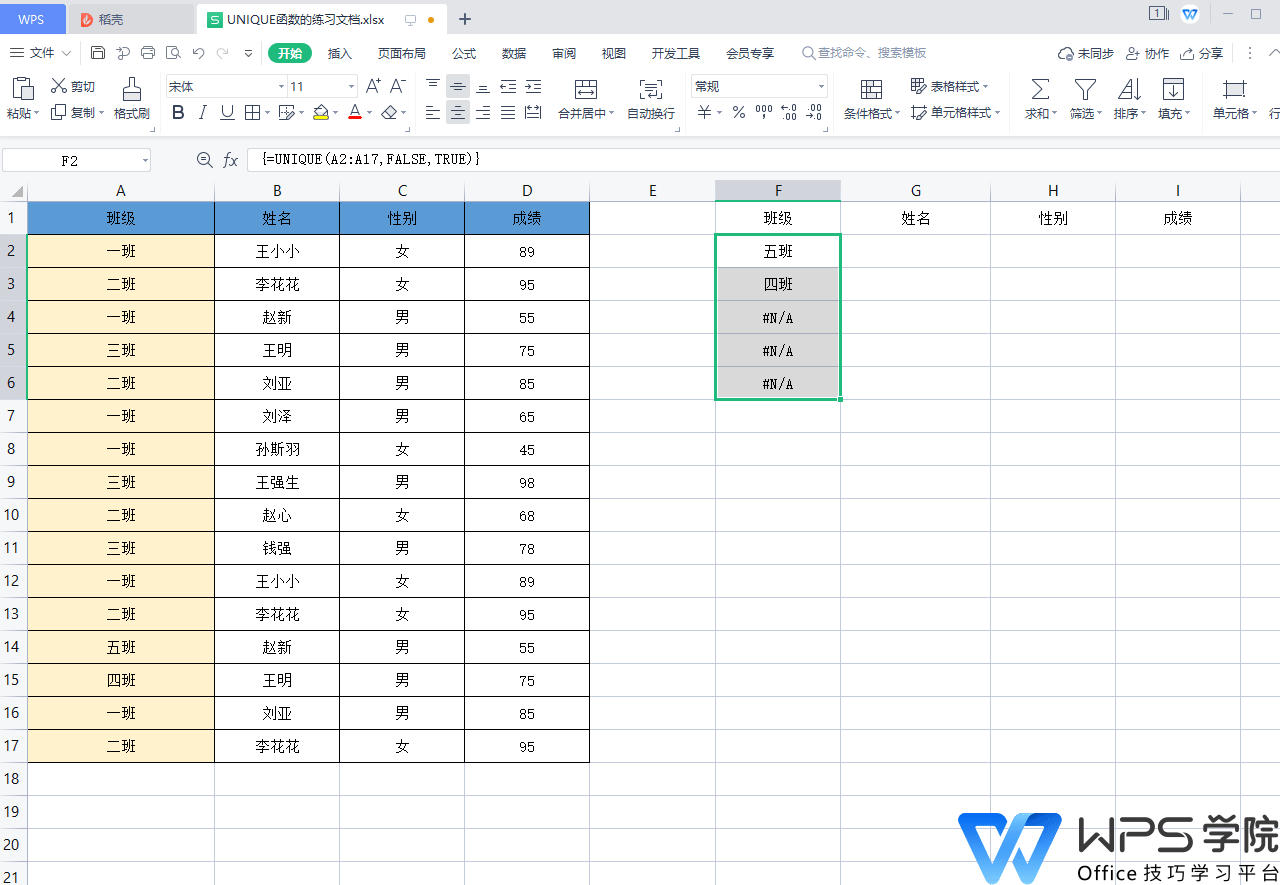Open the 文件 menu
Viewport: 1280px width, 885px height.
40,53
